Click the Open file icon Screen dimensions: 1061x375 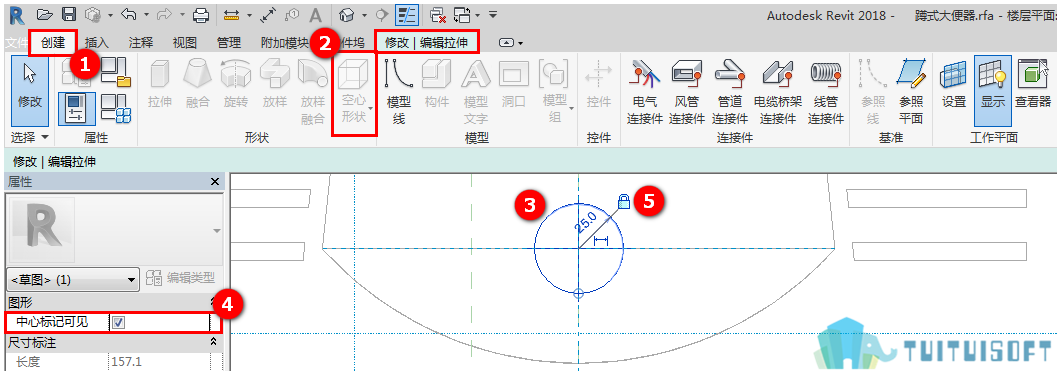click(x=45, y=14)
